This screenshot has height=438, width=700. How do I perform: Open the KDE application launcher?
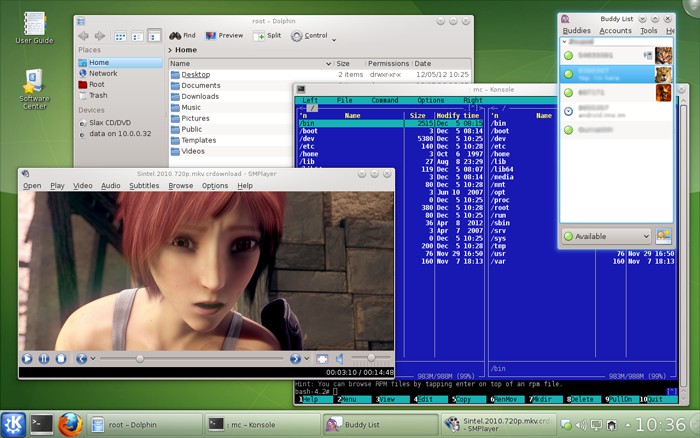[13, 424]
